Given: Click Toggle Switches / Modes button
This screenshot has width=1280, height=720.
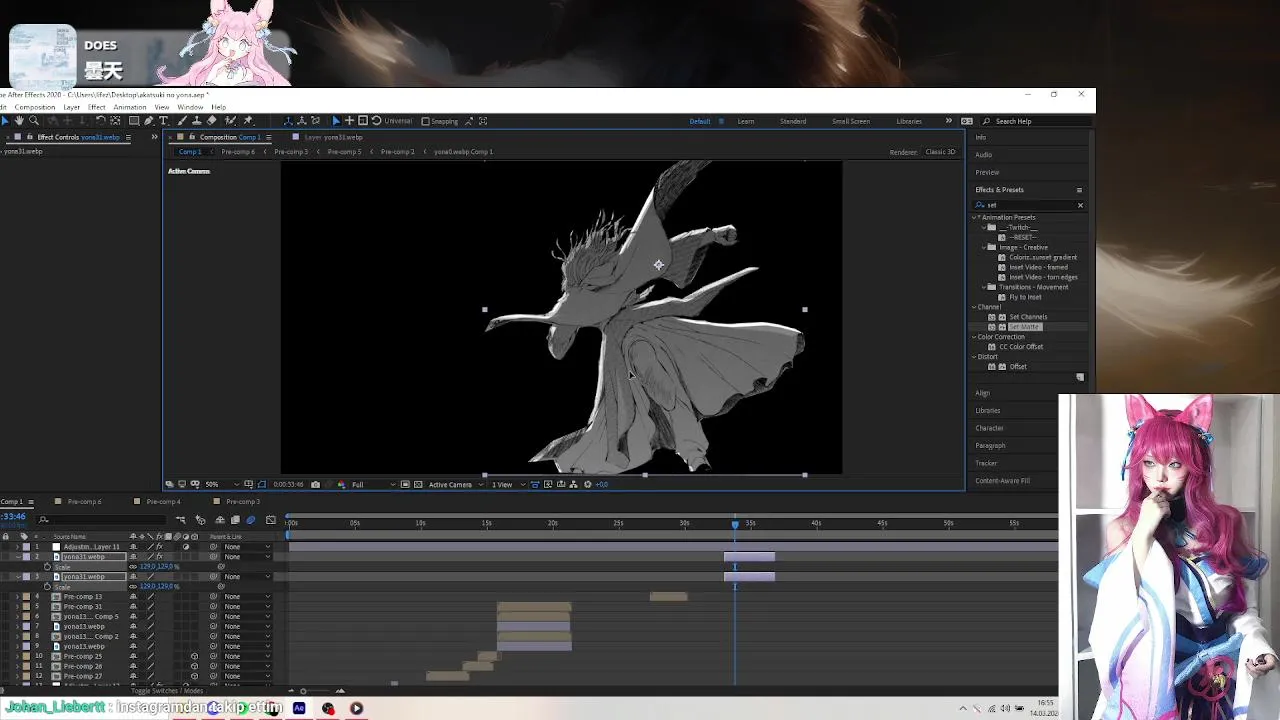Looking at the screenshot, I should click(165, 691).
